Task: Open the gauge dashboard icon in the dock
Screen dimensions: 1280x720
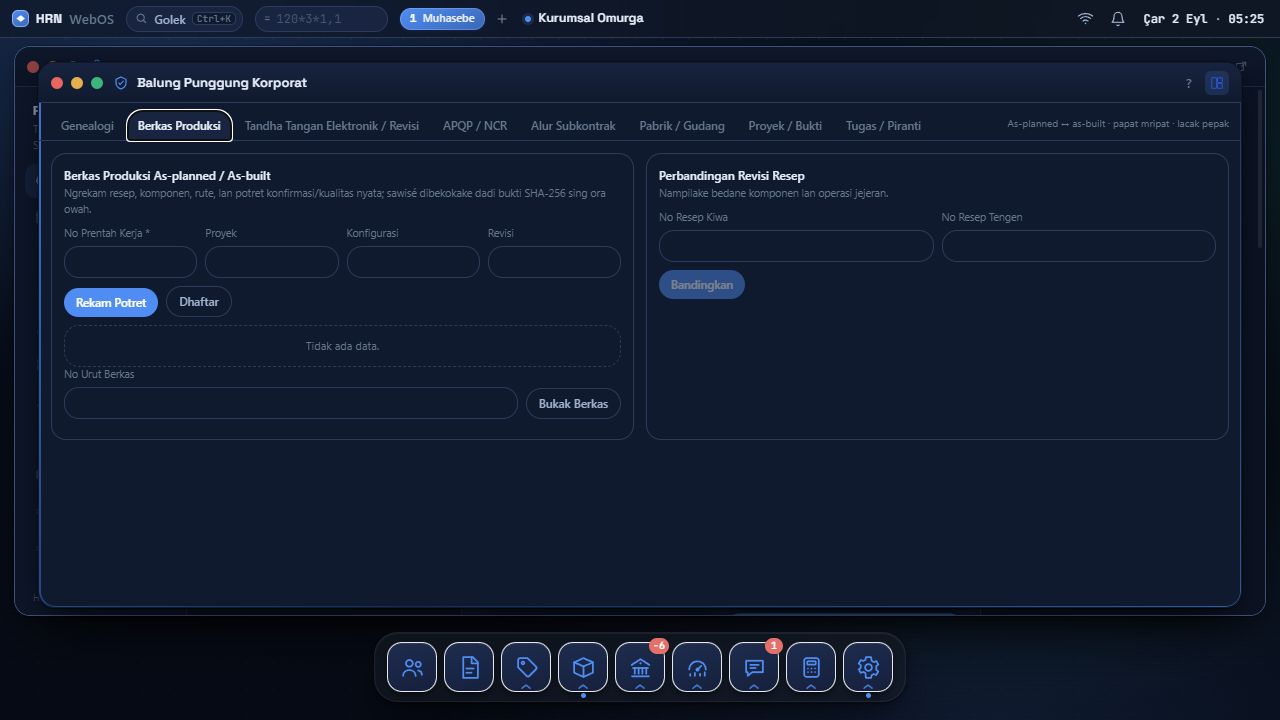Action: click(x=697, y=667)
